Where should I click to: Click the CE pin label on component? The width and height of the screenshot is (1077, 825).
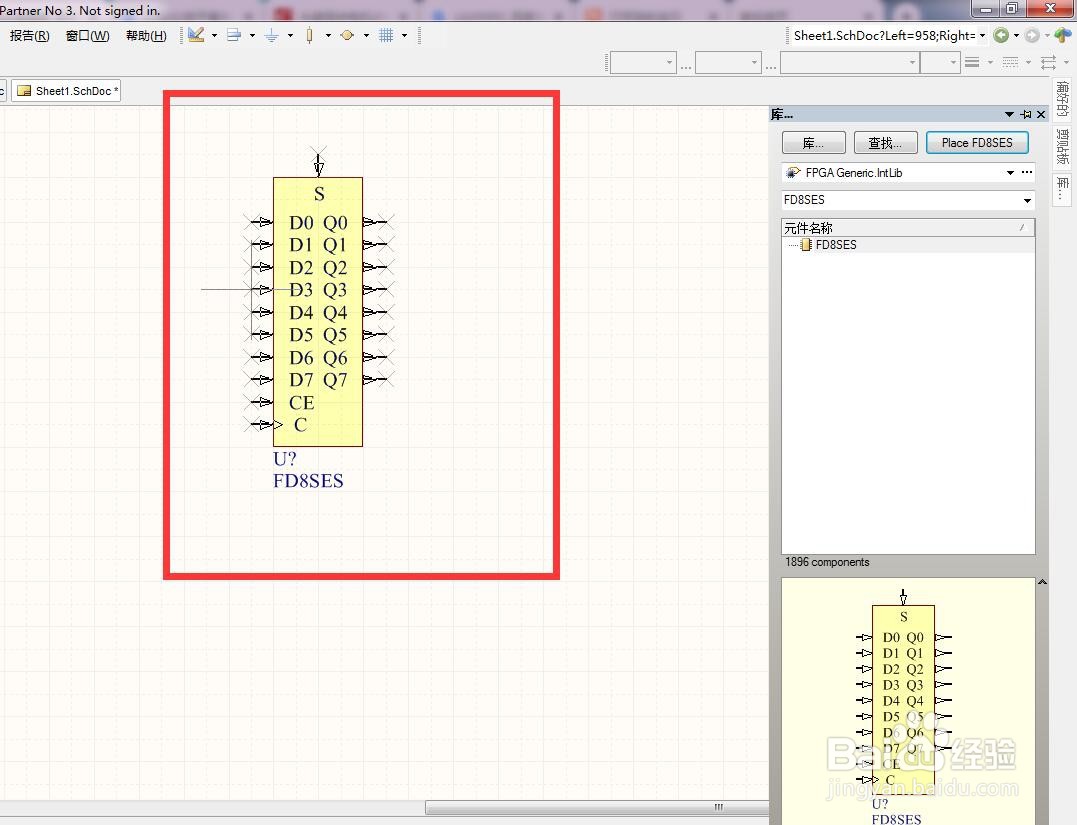302,403
